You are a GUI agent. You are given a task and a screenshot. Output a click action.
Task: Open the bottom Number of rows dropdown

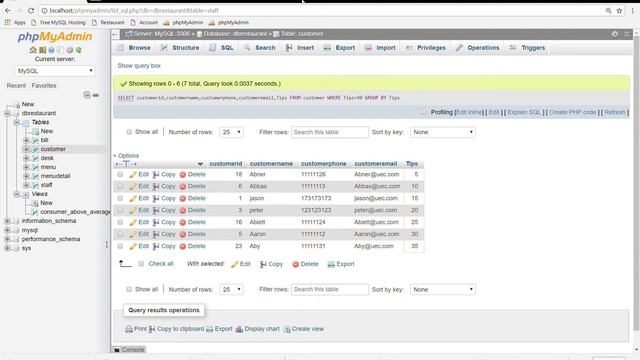click(231, 289)
